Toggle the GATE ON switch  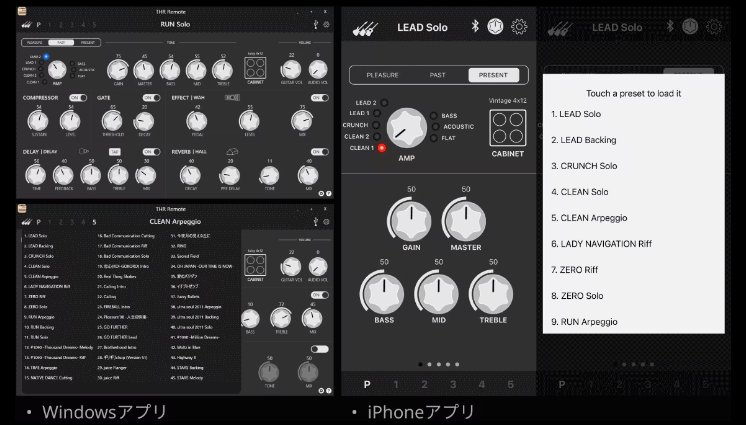pos(152,98)
